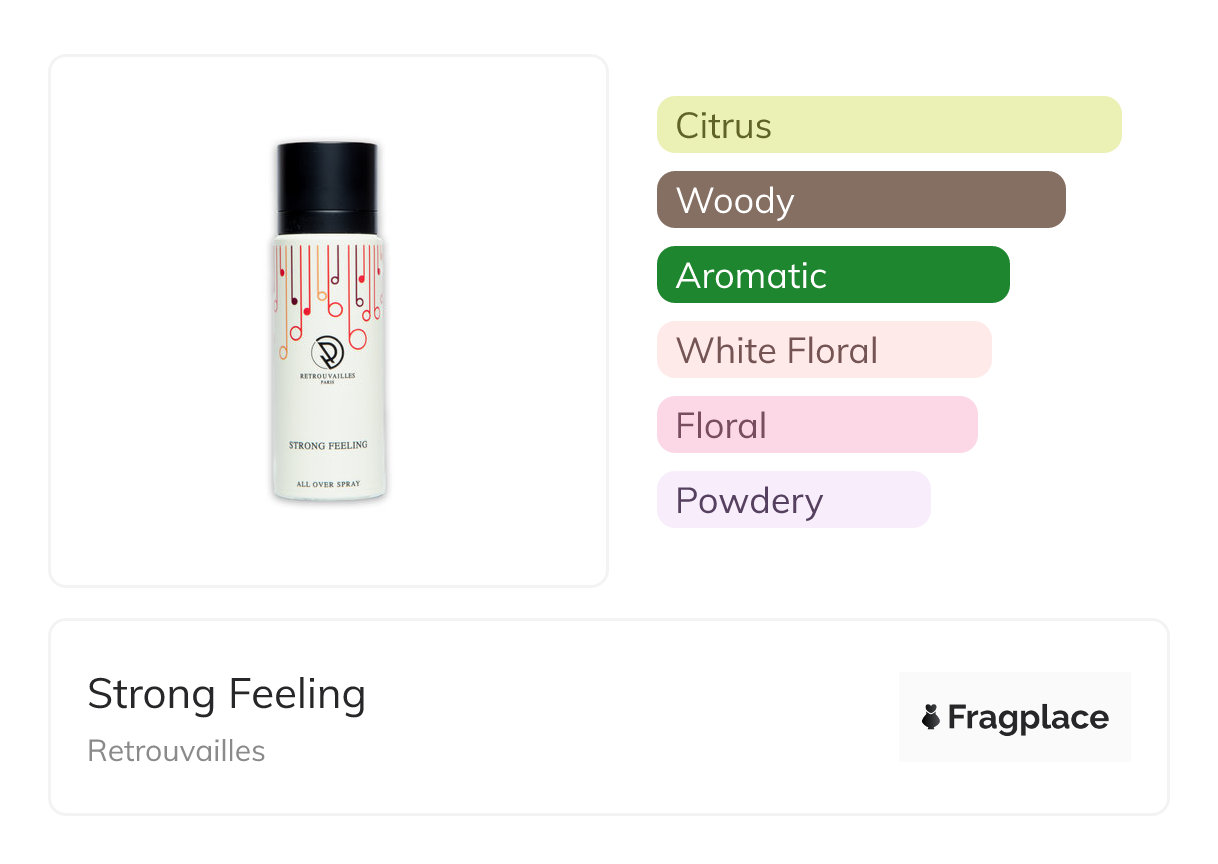Click the Fragplace wordmark
The width and height of the screenshot is (1218, 864).
(1028, 717)
